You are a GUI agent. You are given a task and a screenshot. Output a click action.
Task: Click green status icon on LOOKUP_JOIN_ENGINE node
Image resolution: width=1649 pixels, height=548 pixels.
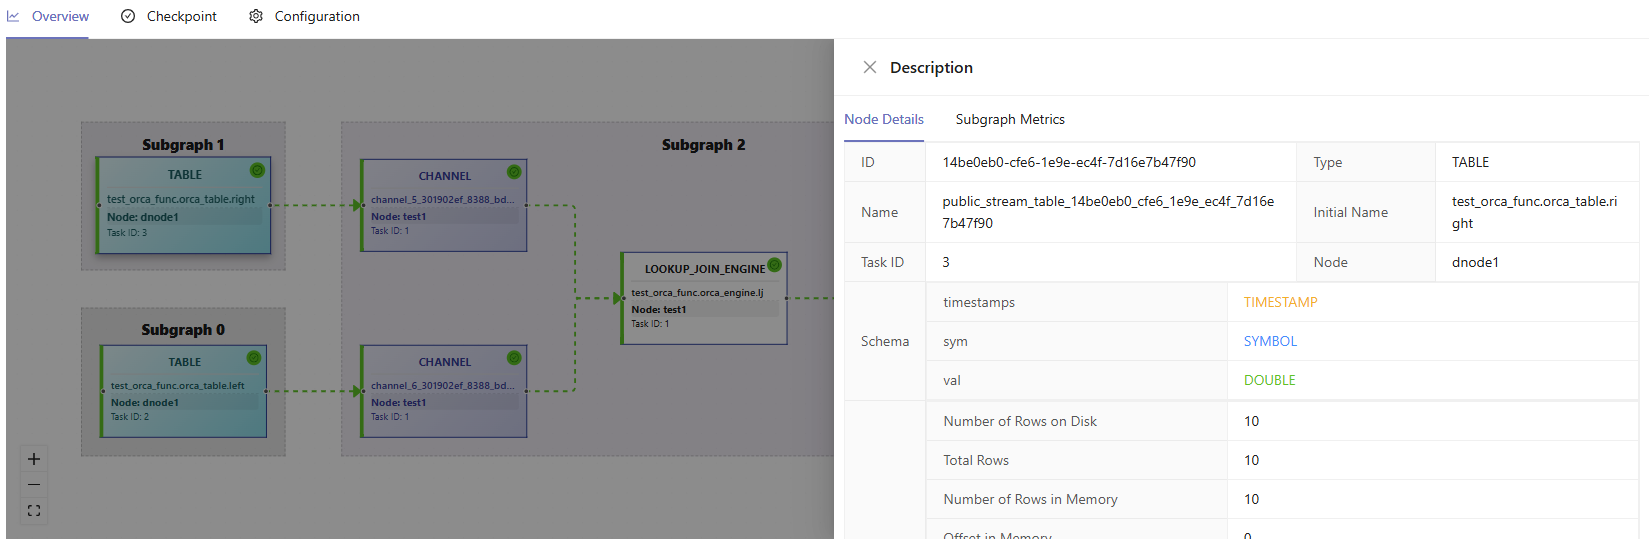pos(774,265)
